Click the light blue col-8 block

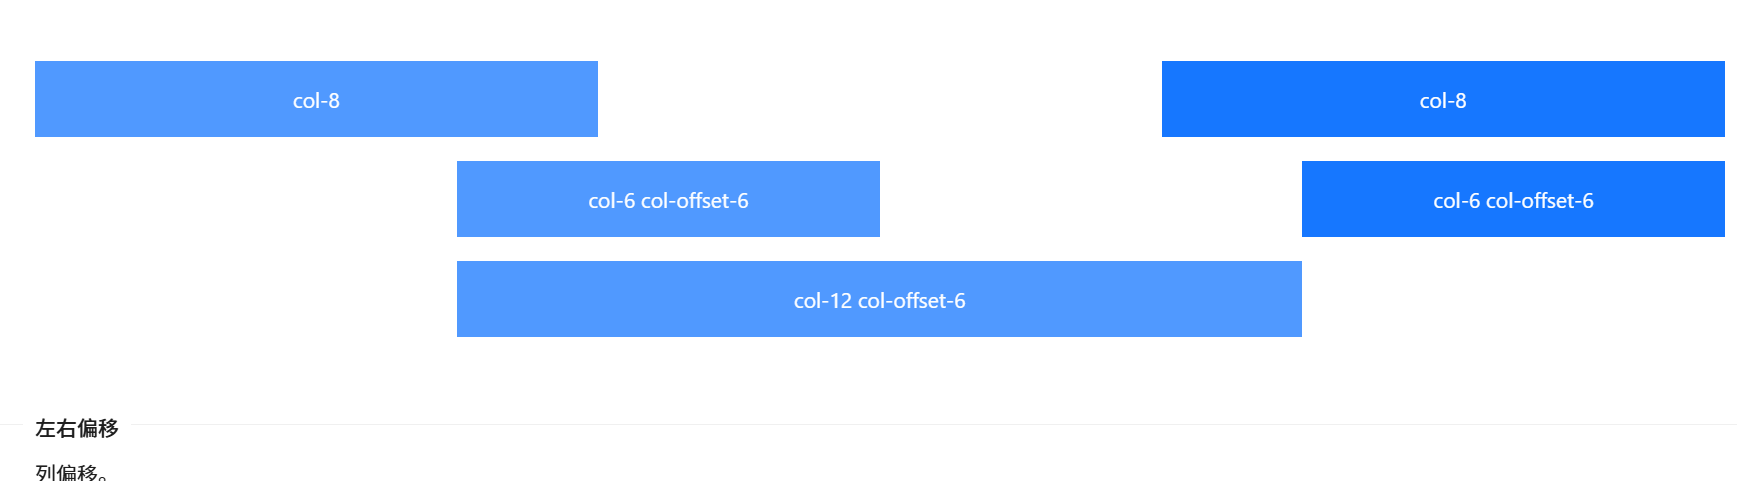(x=316, y=99)
